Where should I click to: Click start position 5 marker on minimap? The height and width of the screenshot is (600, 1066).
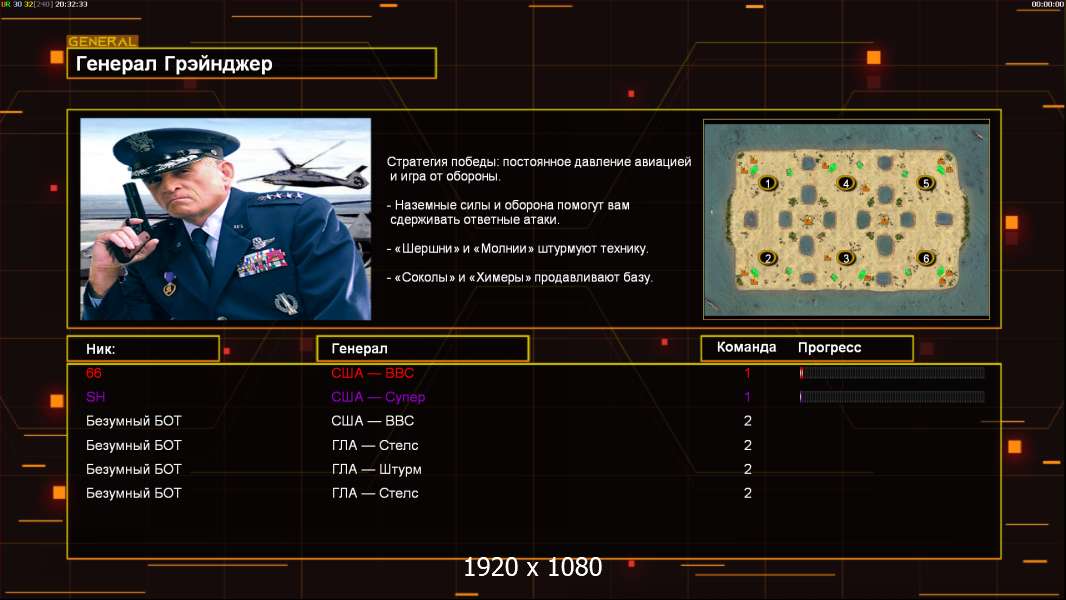pyautogui.click(x=925, y=183)
